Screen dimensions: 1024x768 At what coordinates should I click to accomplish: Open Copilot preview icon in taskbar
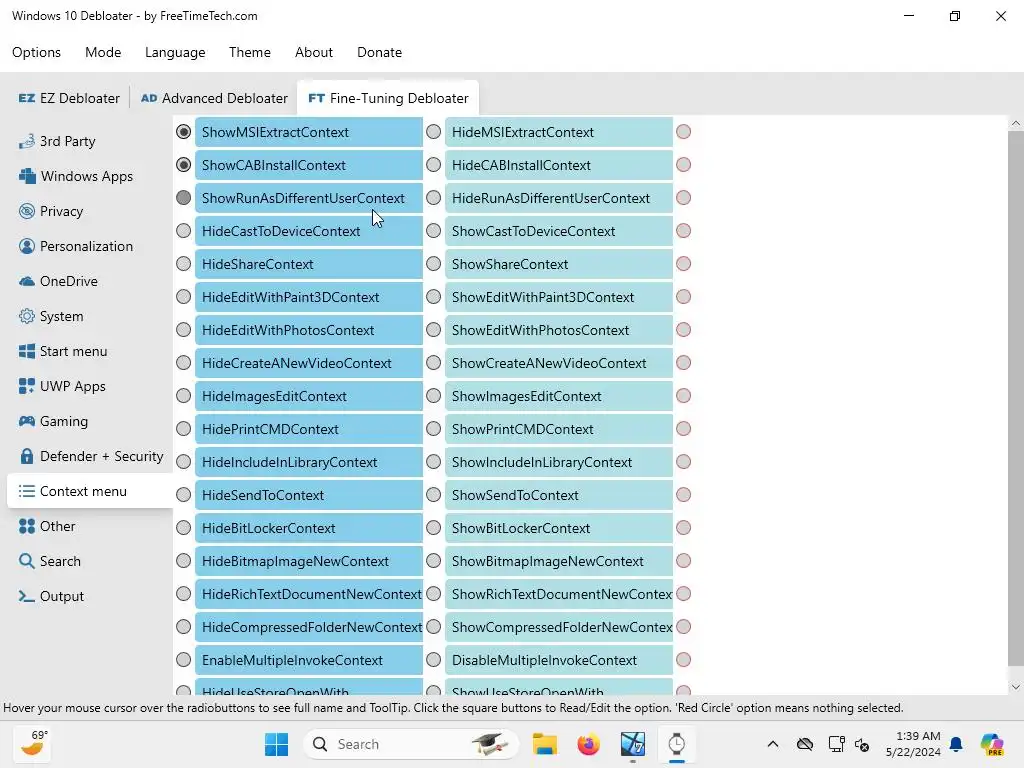pyautogui.click(x=992, y=744)
